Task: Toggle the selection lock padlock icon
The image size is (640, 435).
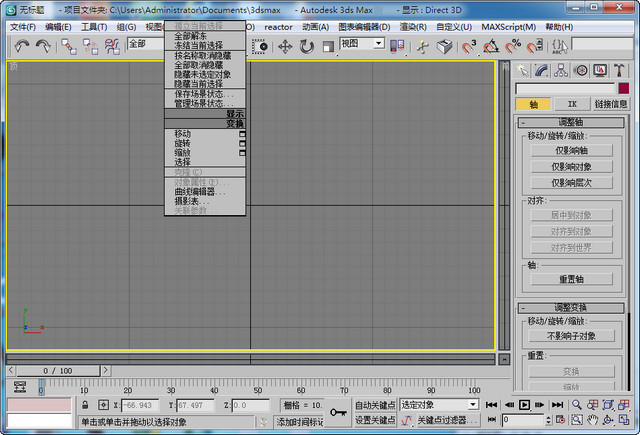Action: click(x=87, y=405)
